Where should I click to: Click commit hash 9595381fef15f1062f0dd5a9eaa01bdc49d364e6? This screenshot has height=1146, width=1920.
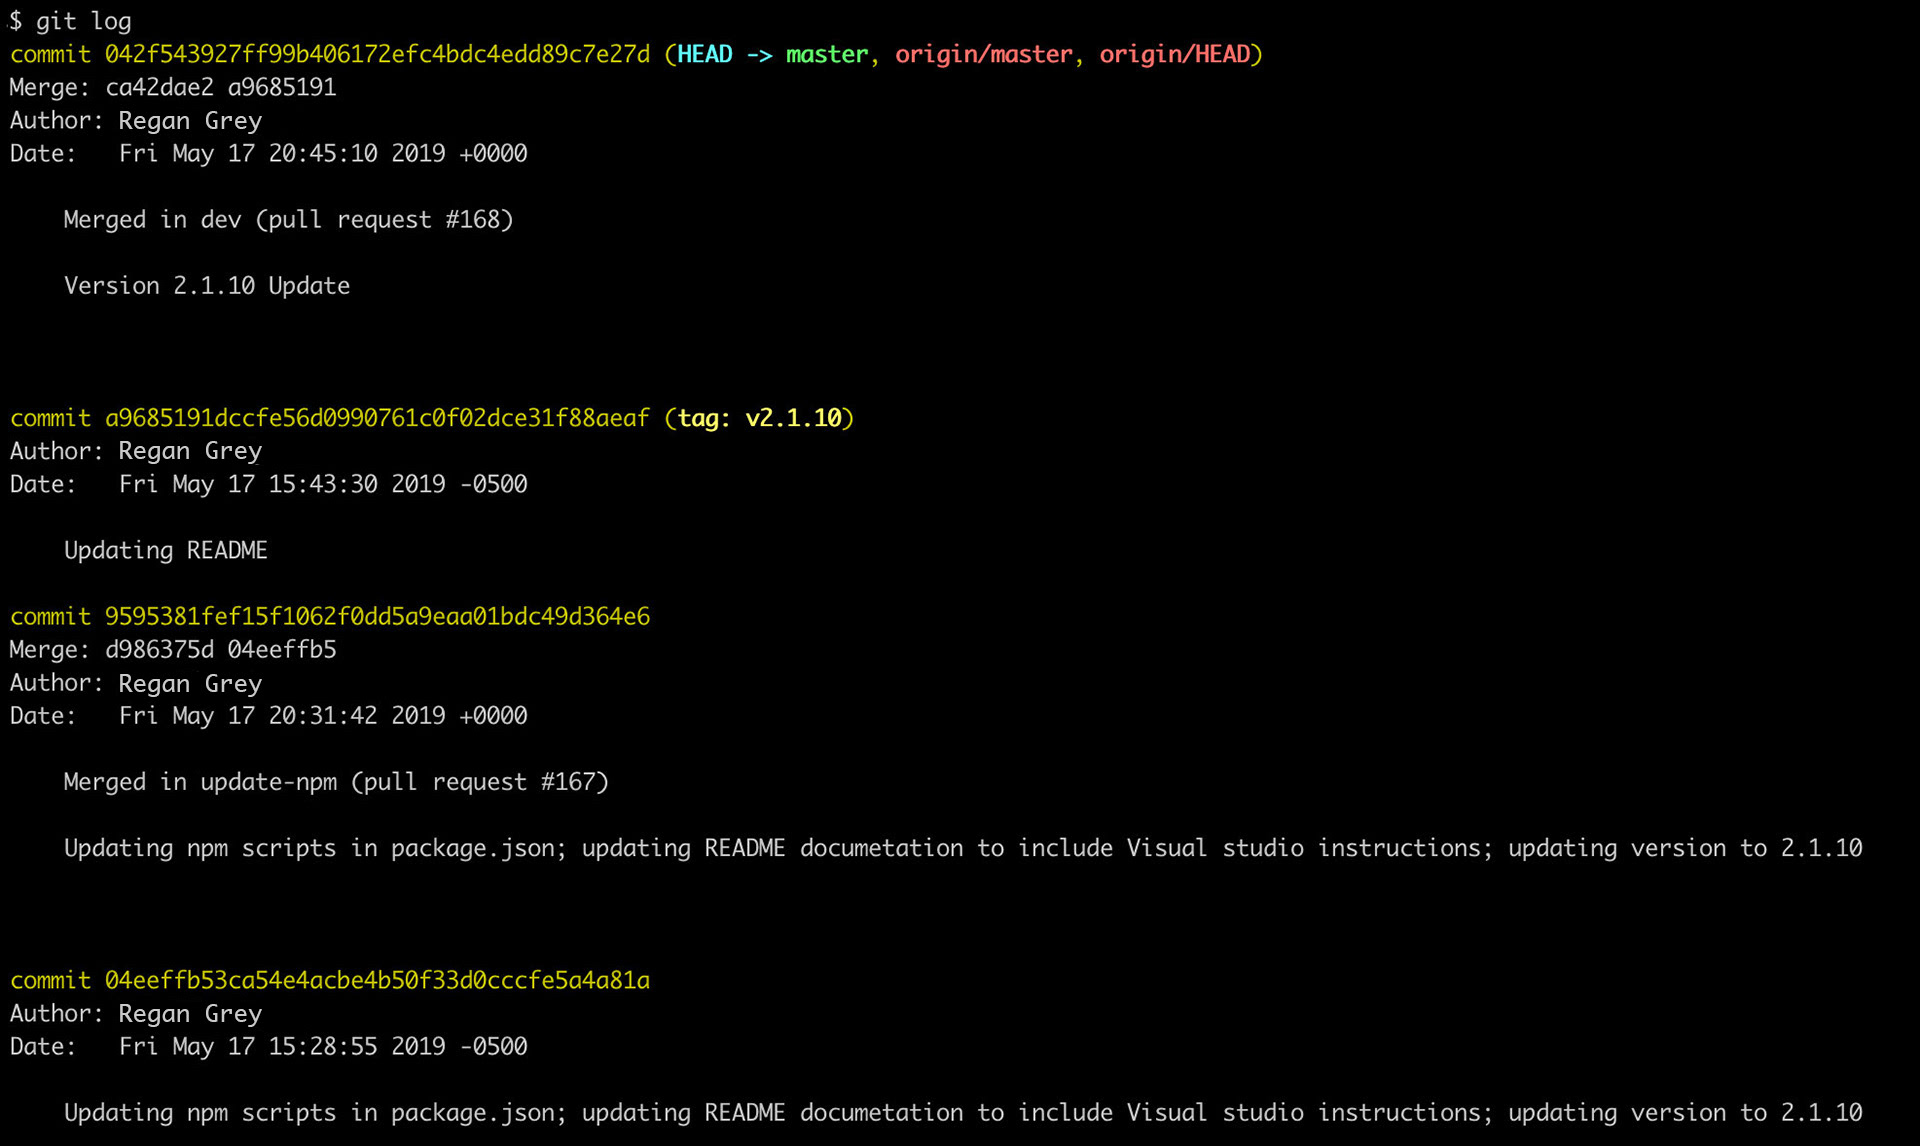point(377,616)
